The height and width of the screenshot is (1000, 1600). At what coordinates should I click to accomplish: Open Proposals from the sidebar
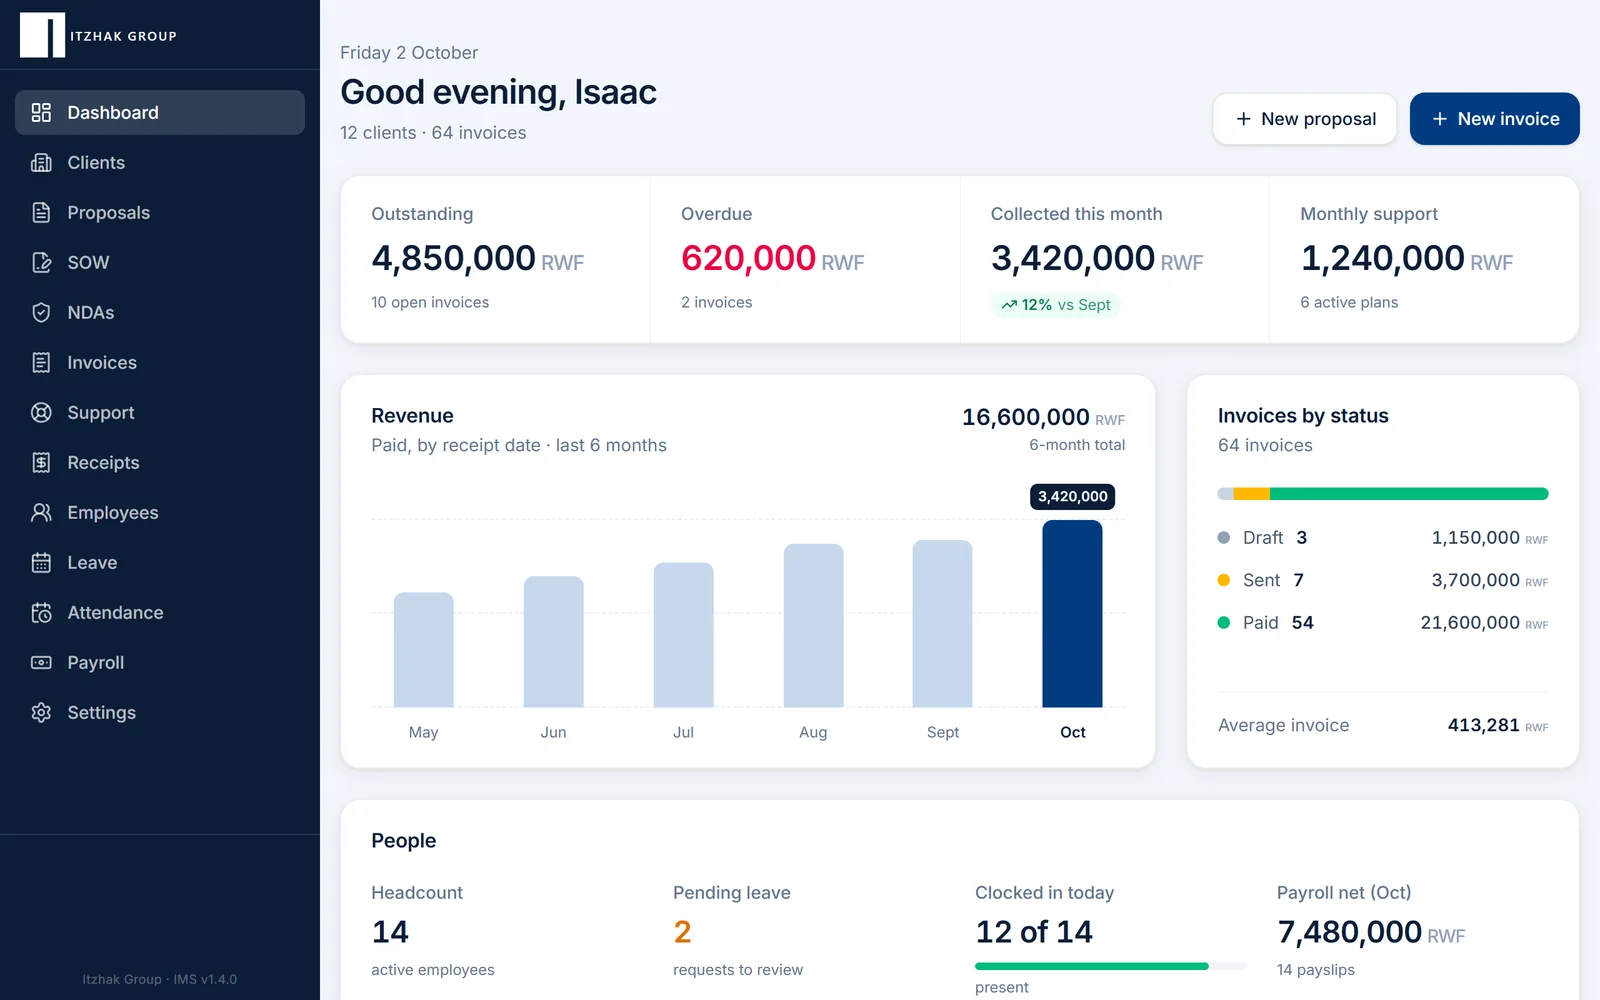(160, 213)
